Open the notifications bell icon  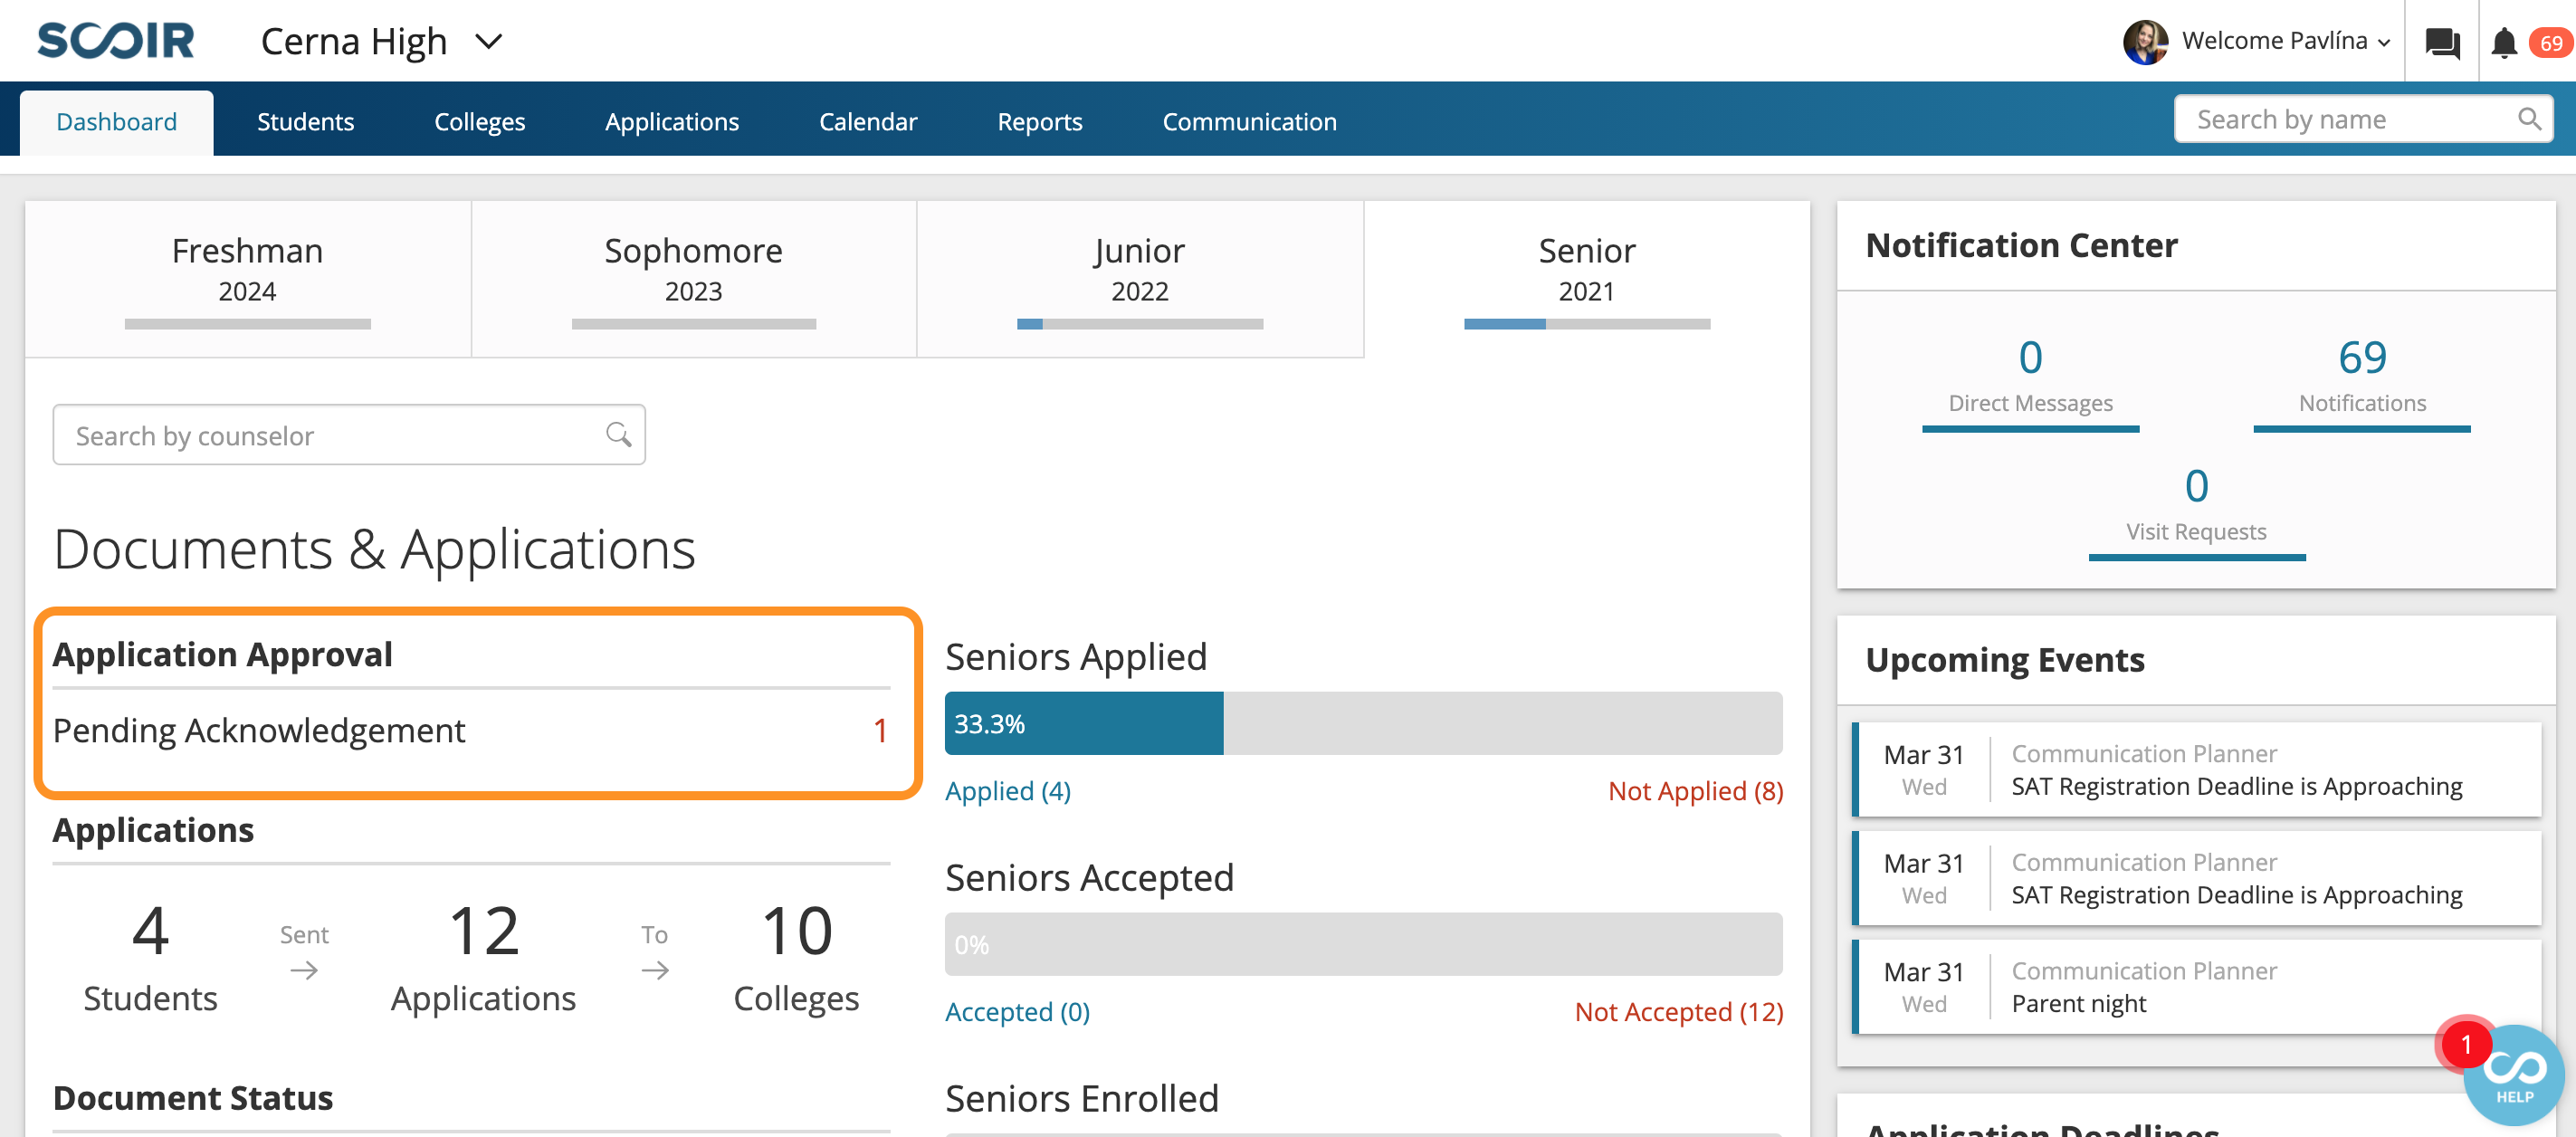[2504, 42]
